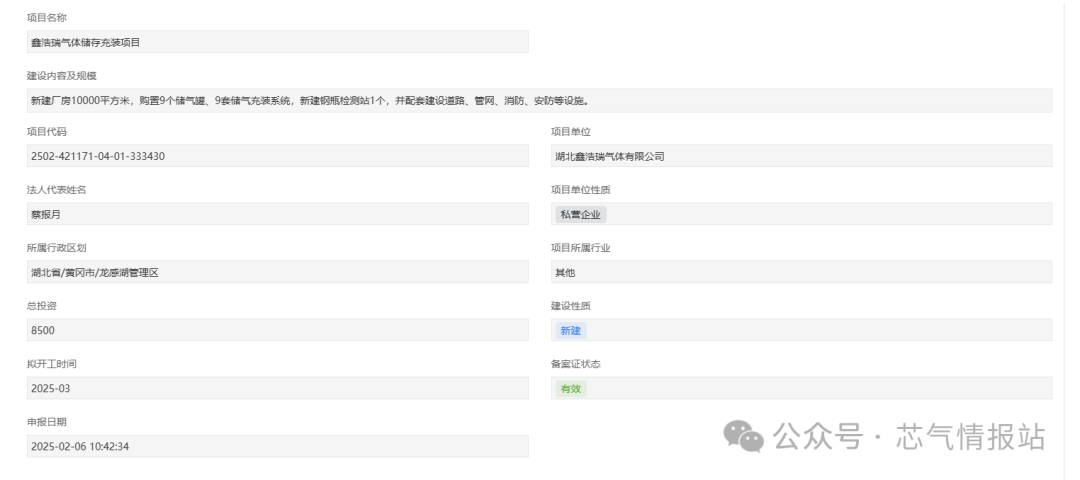
Task: Click the 申报日期 field showing 2025-02-06 10:42:34
Action: (x=277, y=446)
